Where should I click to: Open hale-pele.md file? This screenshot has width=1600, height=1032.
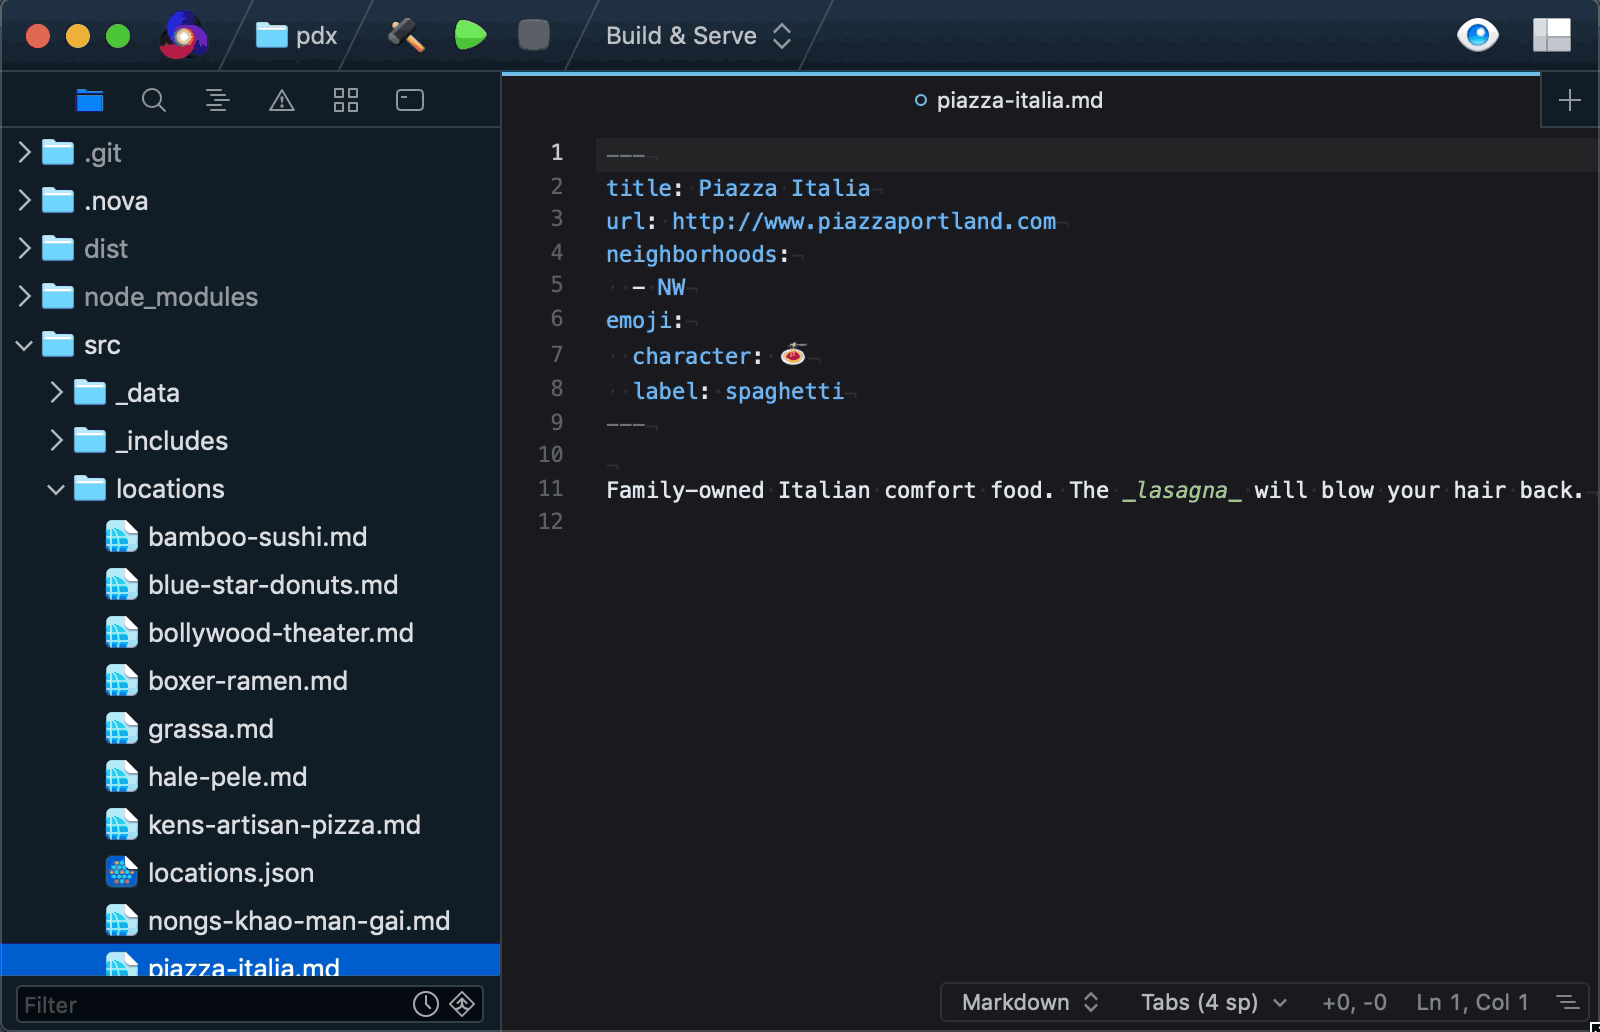[228, 777]
